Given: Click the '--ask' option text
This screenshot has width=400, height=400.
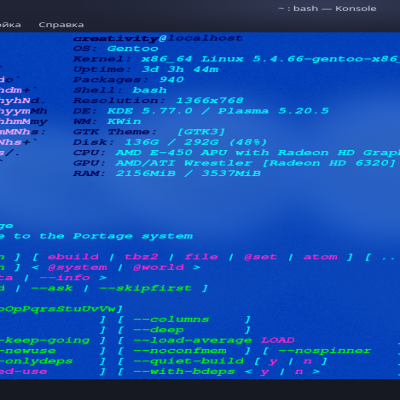Looking at the screenshot, I should click(52, 288).
